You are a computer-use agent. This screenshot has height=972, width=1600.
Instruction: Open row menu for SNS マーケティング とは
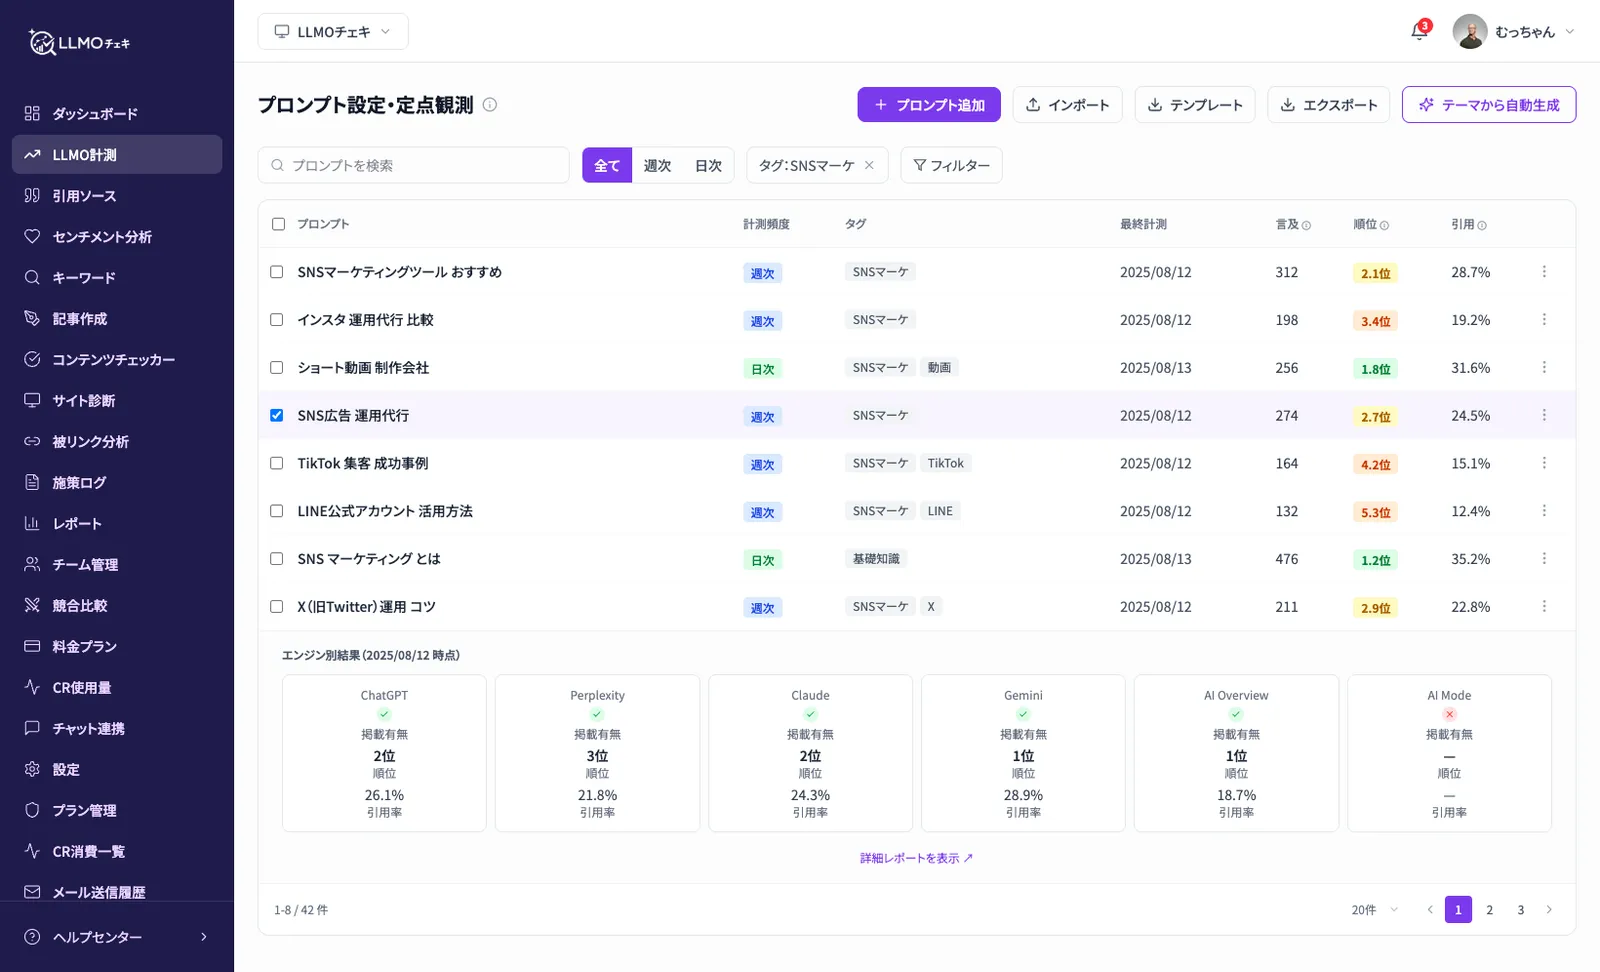[x=1544, y=559]
